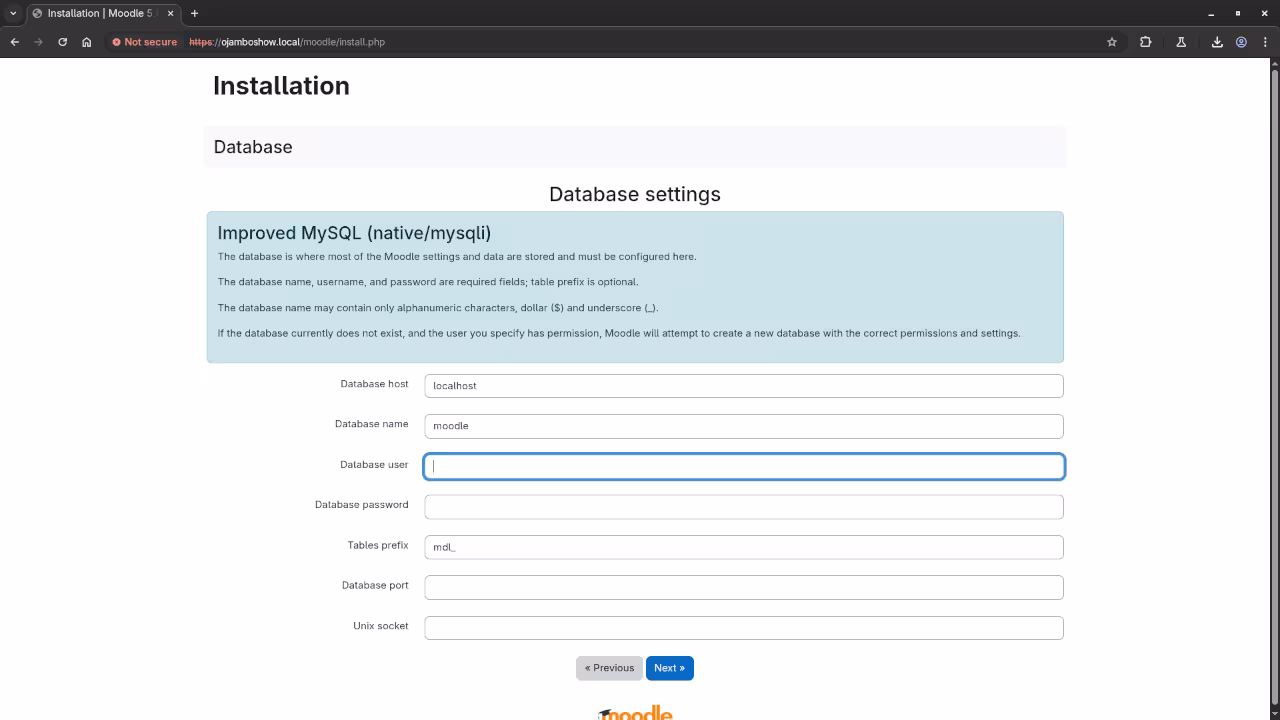The image size is (1280, 720).
Task: Click the Database port field
Action: [744, 587]
